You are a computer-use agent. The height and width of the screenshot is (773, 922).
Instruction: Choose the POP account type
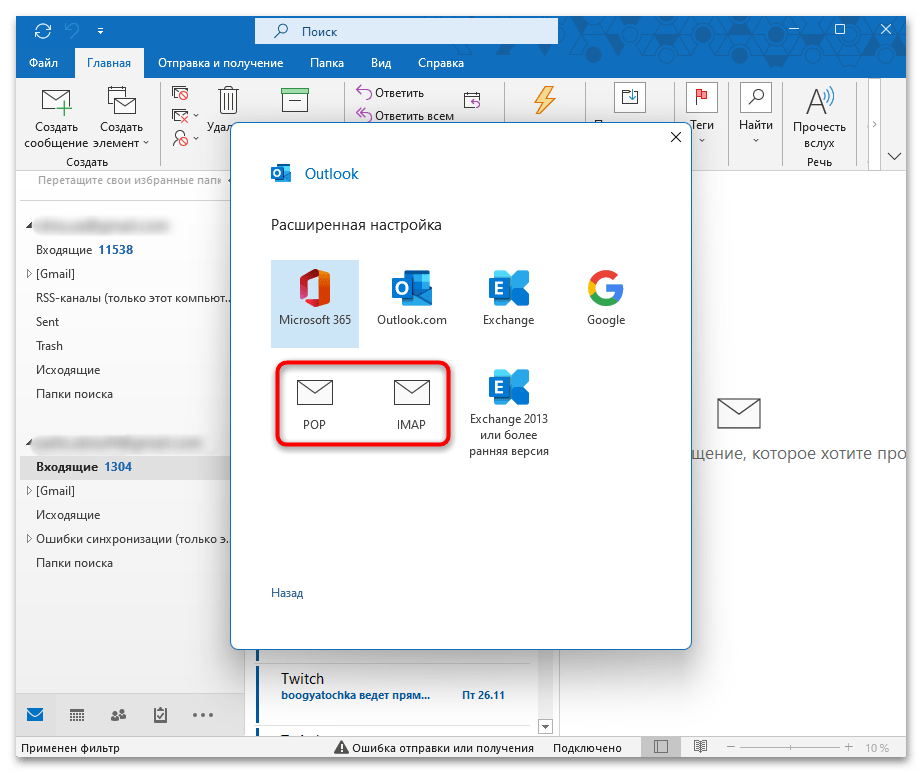click(314, 403)
